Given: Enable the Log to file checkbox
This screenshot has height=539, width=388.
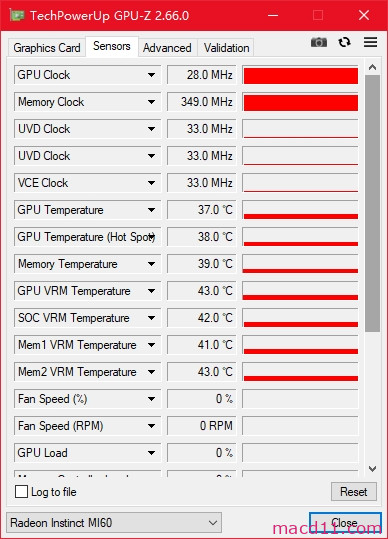Looking at the screenshot, I should 21,492.
